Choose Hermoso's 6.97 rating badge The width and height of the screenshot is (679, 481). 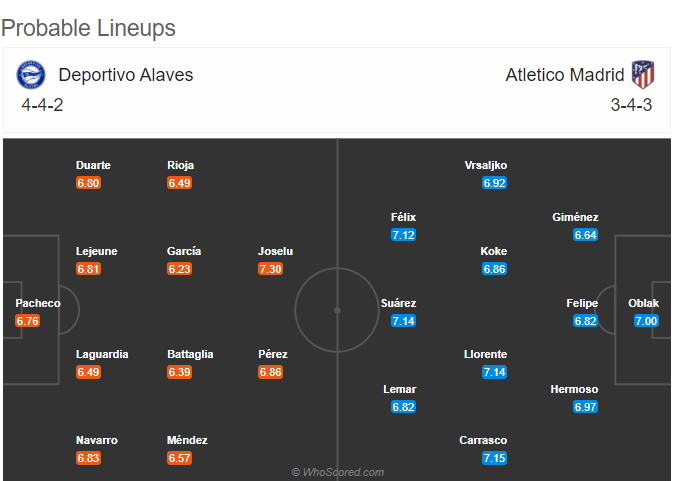tap(585, 407)
